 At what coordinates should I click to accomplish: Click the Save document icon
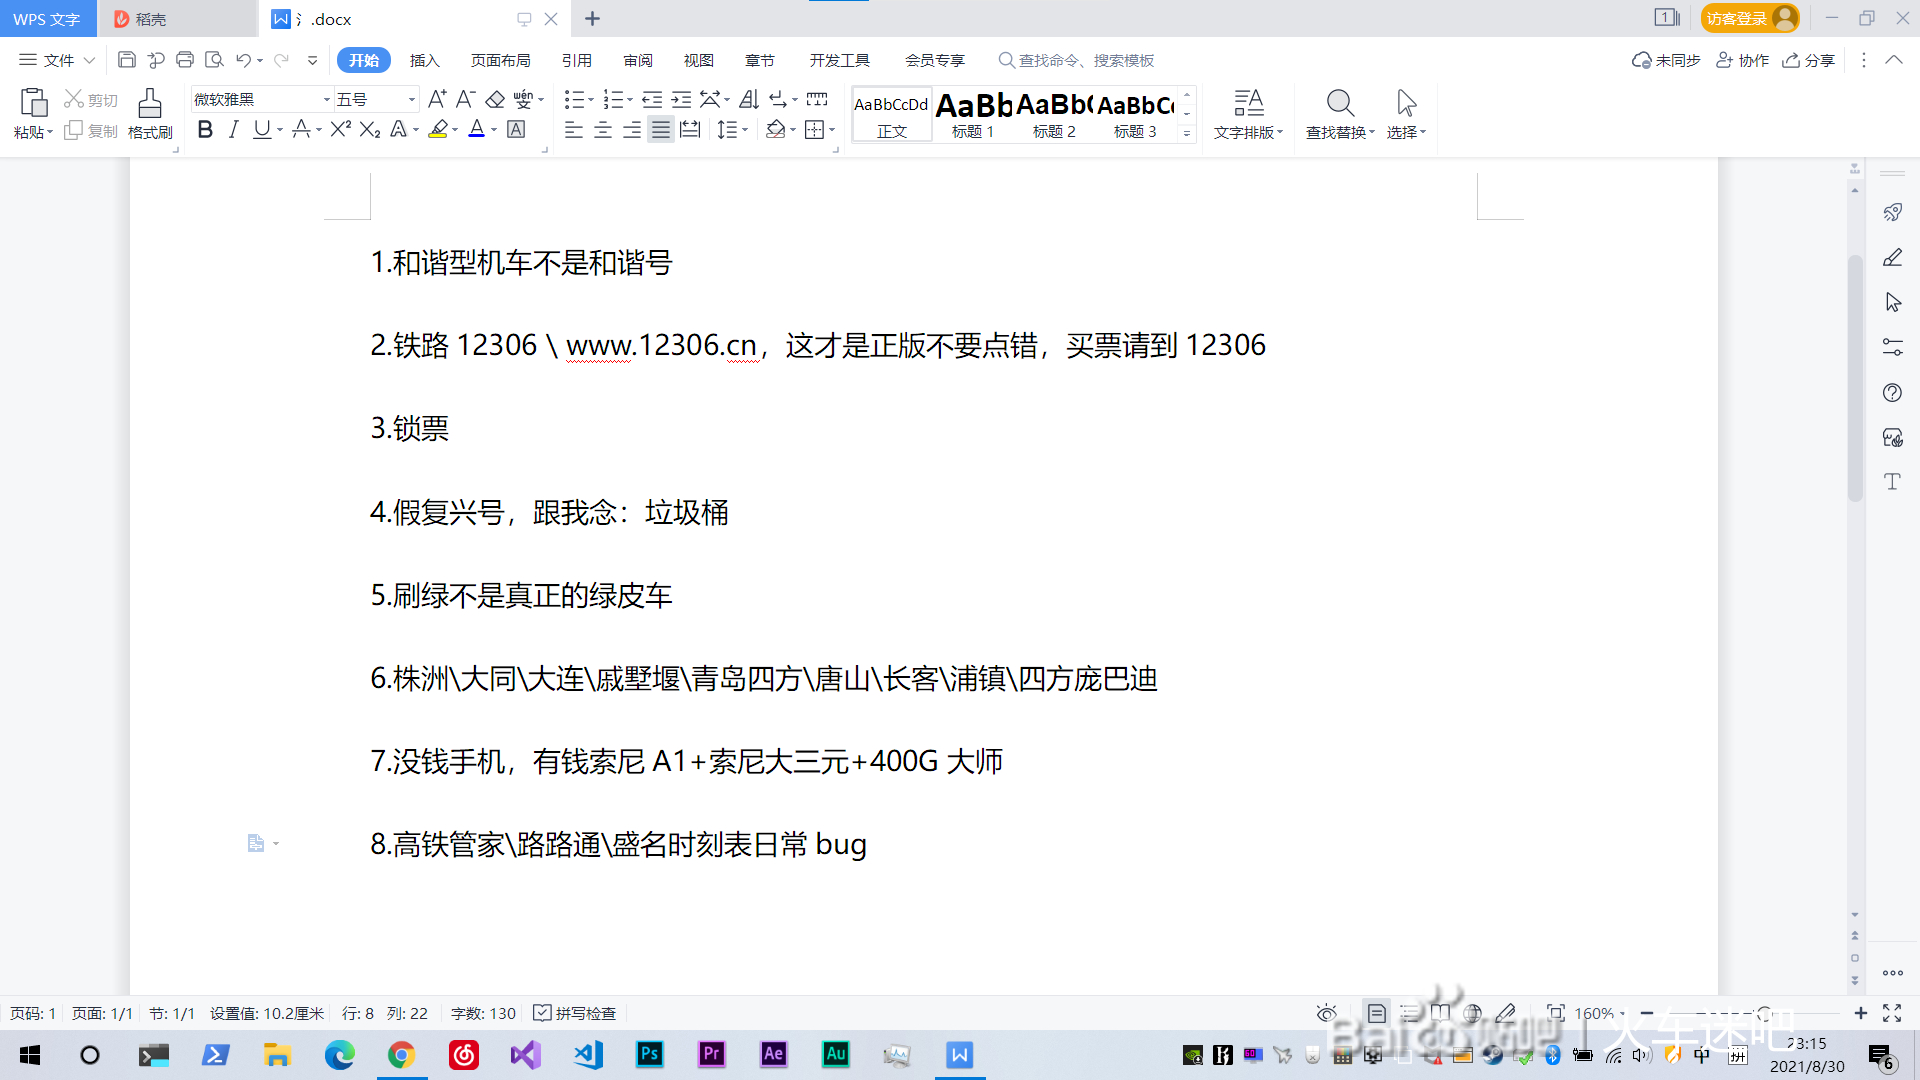[127, 60]
